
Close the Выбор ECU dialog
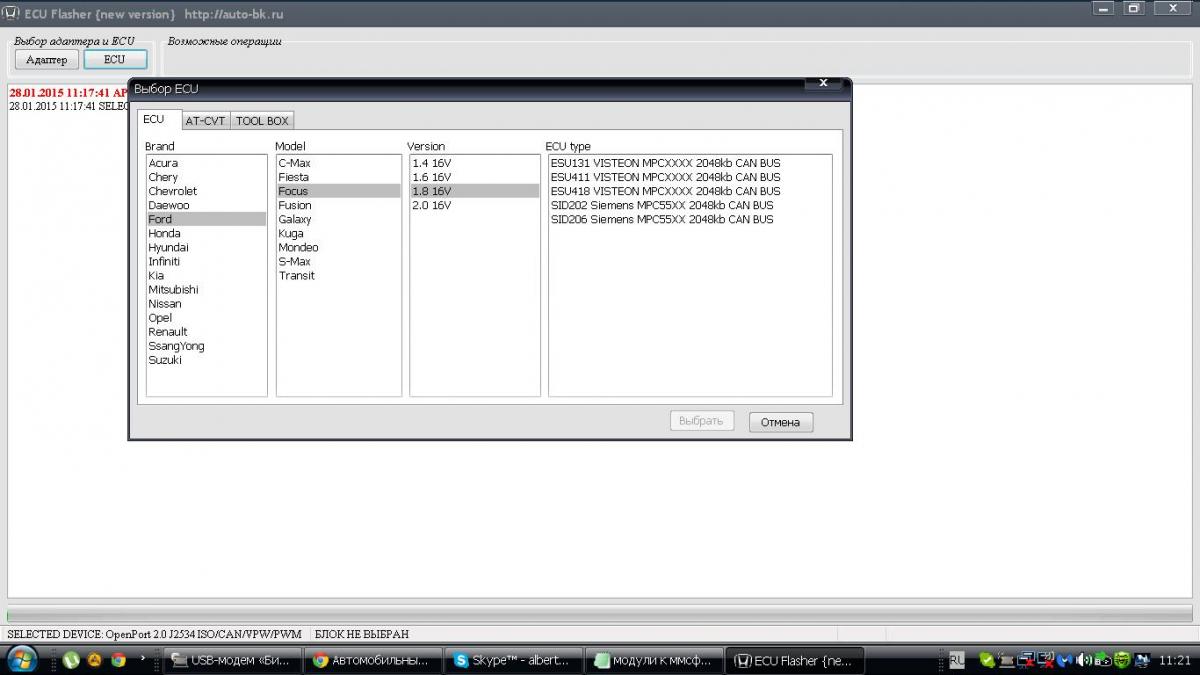coord(823,84)
